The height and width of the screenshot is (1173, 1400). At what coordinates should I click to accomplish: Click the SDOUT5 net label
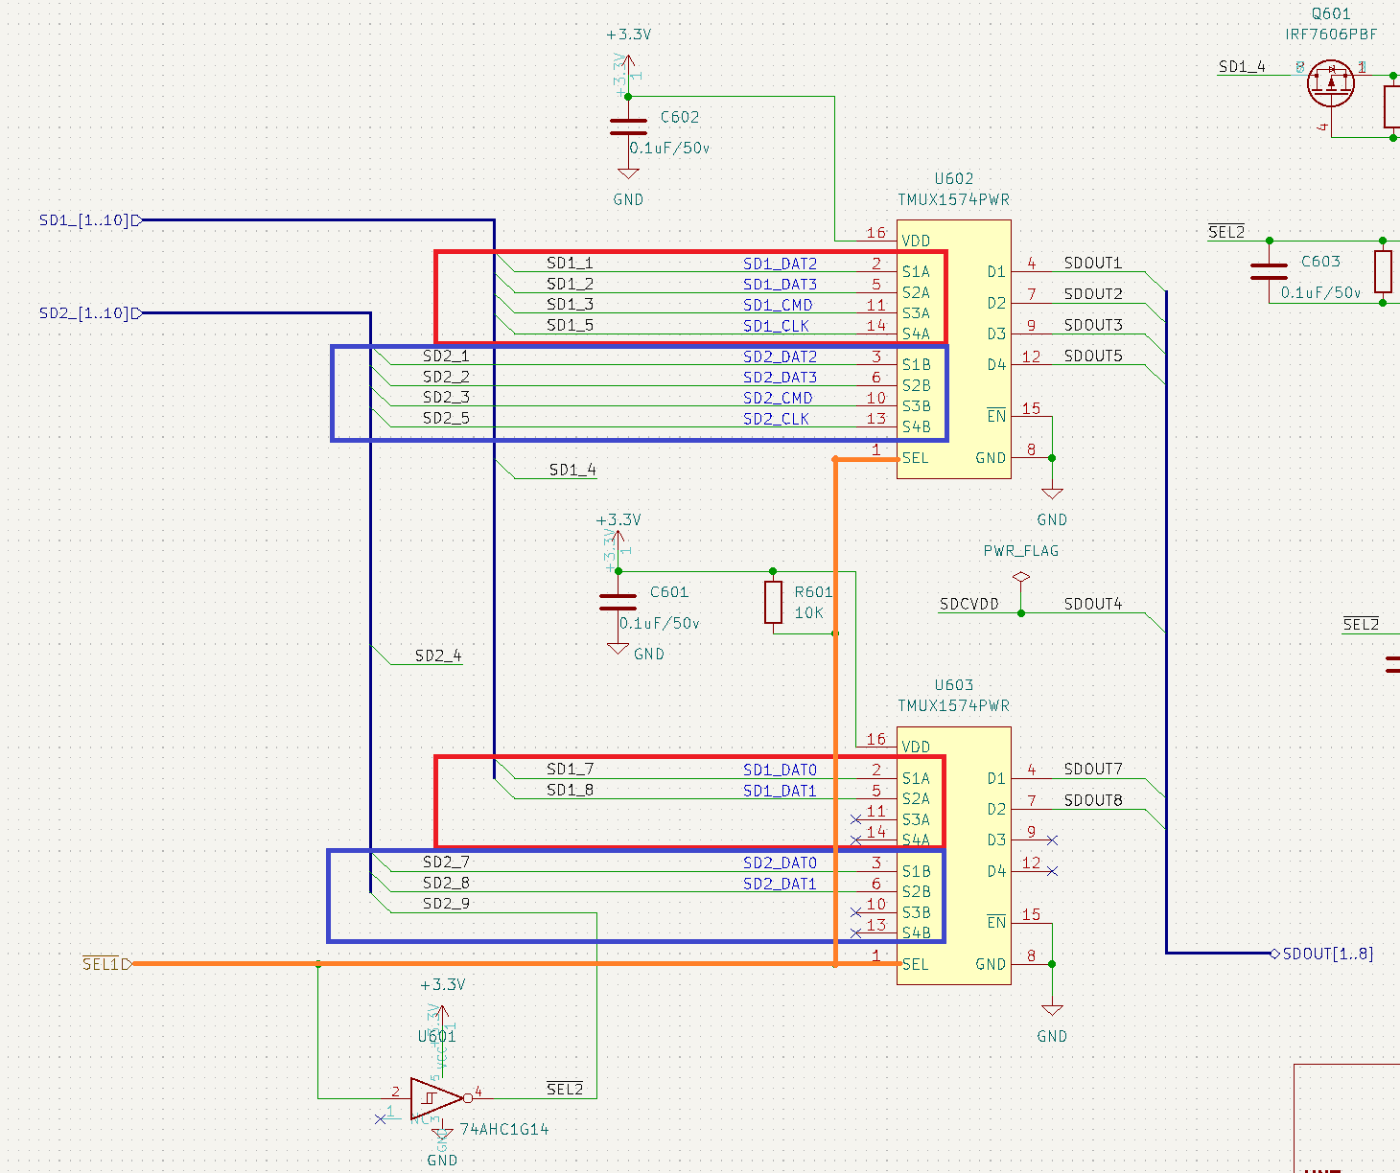(1093, 356)
